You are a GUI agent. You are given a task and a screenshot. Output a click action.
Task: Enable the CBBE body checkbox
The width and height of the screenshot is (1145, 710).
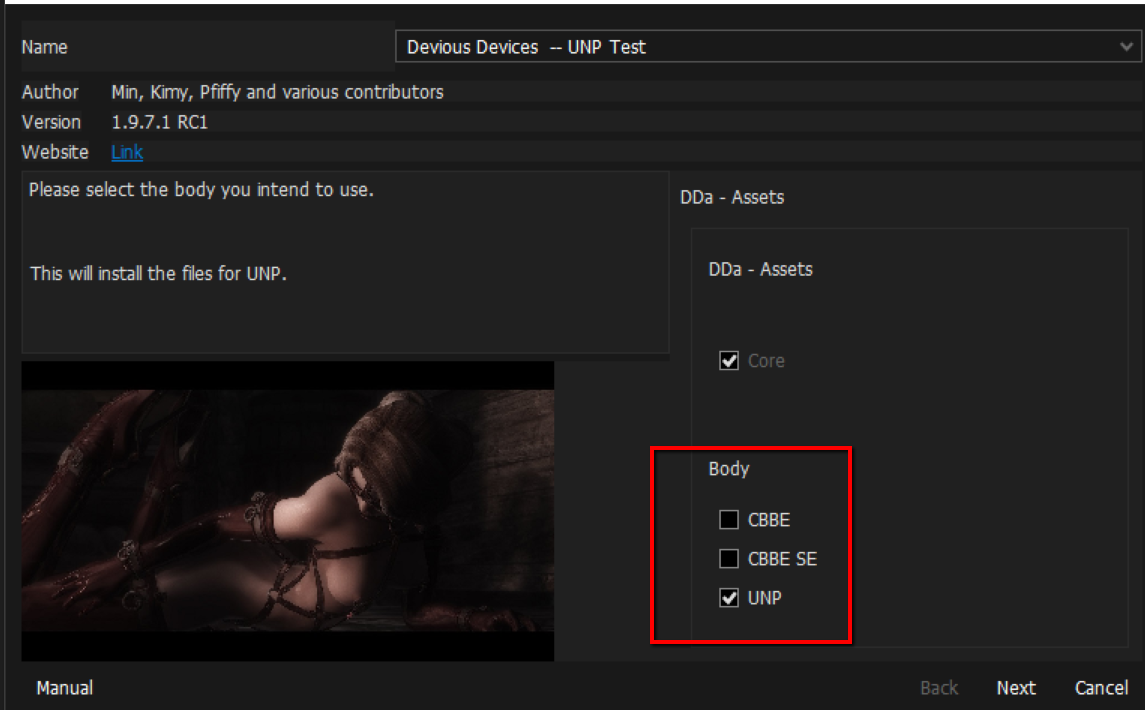point(729,519)
